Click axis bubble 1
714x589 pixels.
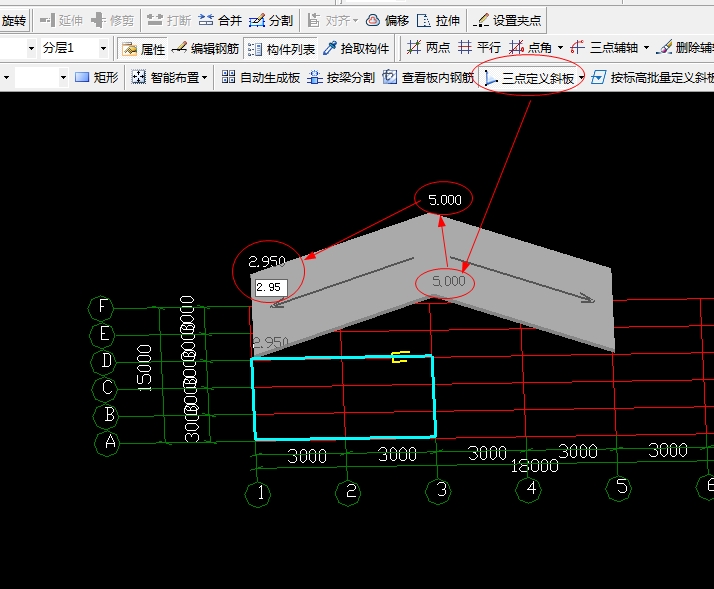pyautogui.click(x=259, y=494)
